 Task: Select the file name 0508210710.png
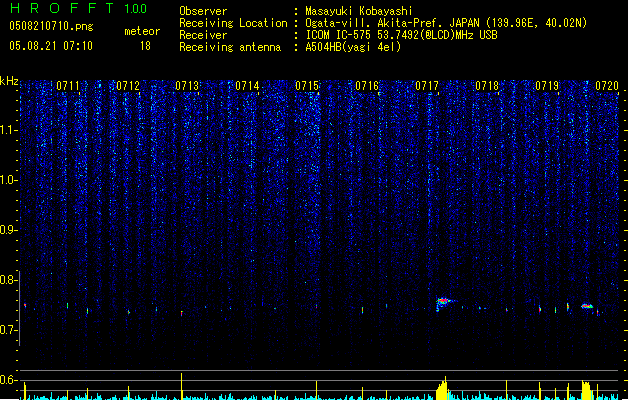[51, 26]
